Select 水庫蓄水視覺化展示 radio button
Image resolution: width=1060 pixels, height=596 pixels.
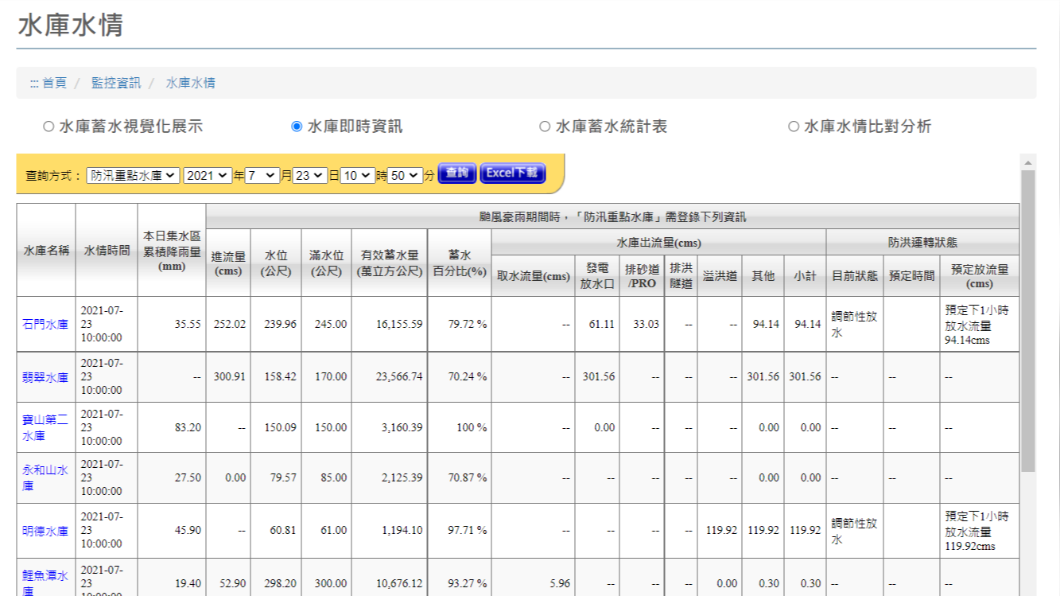pyautogui.click(x=48, y=126)
